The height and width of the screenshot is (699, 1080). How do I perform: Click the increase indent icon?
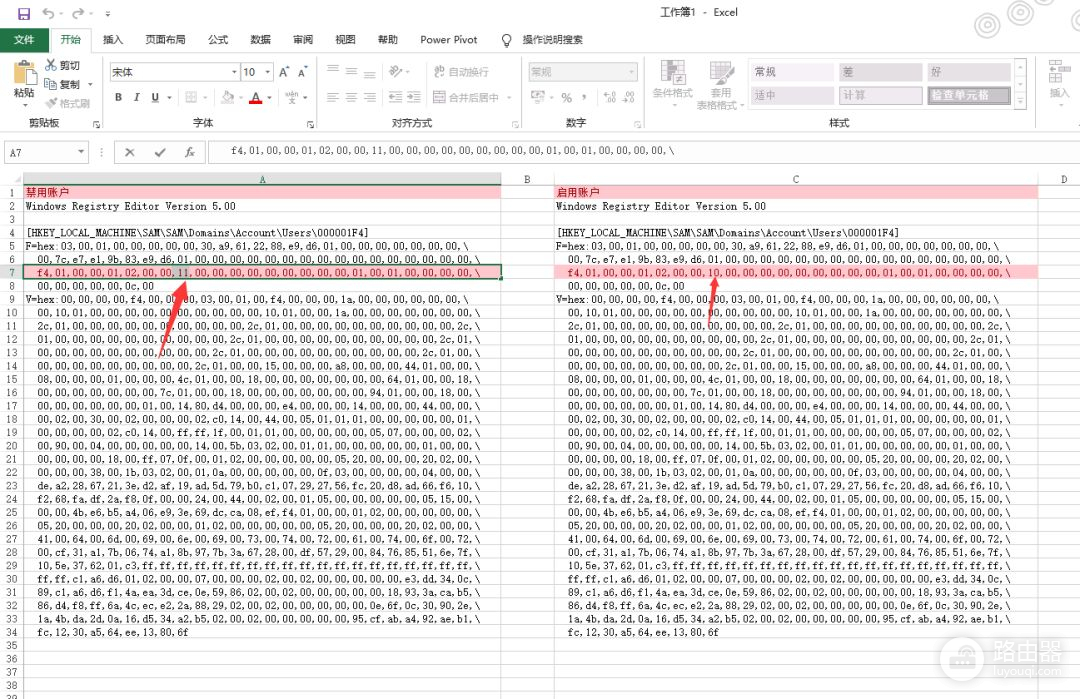pyautogui.click(x=413, y=97)
